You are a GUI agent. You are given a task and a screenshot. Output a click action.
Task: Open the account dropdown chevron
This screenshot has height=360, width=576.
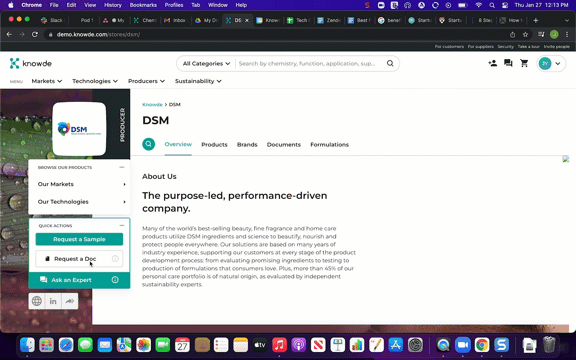click(x=558, y=64)
